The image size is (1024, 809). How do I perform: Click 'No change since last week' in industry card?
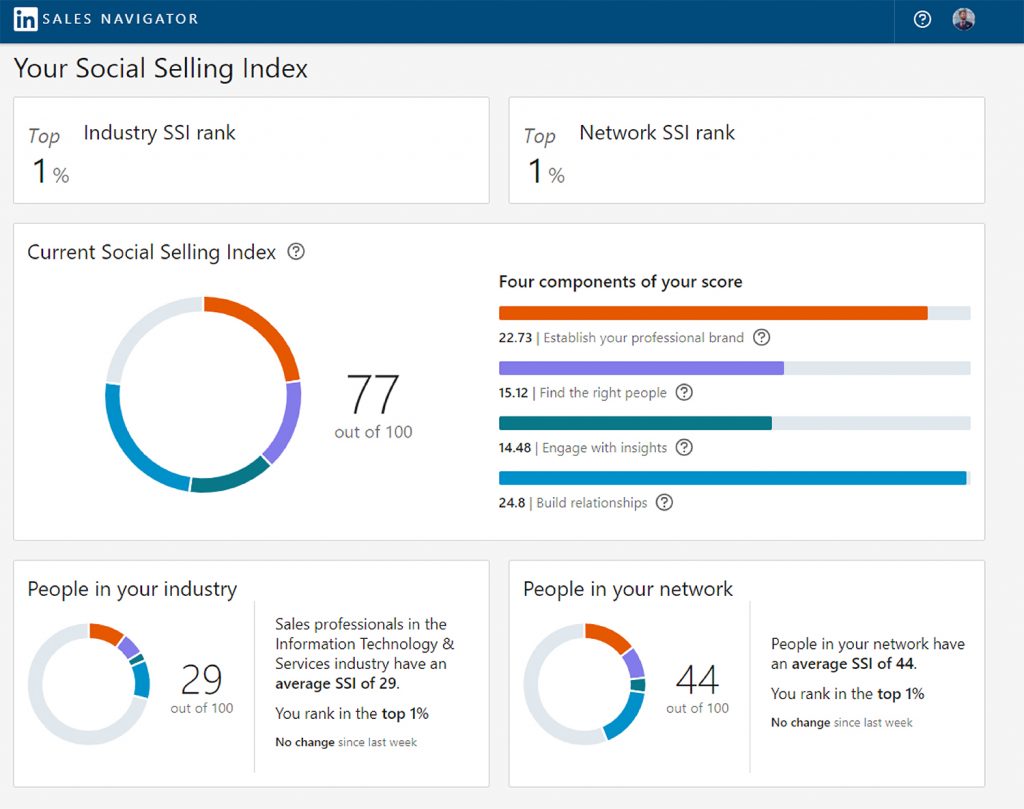[346, 742]
